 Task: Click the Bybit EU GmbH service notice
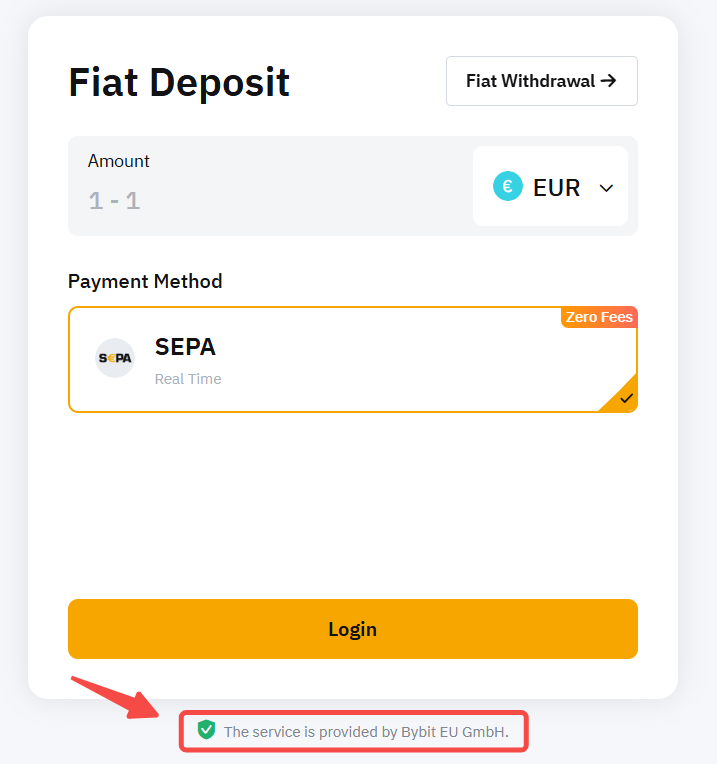(366, 732)
